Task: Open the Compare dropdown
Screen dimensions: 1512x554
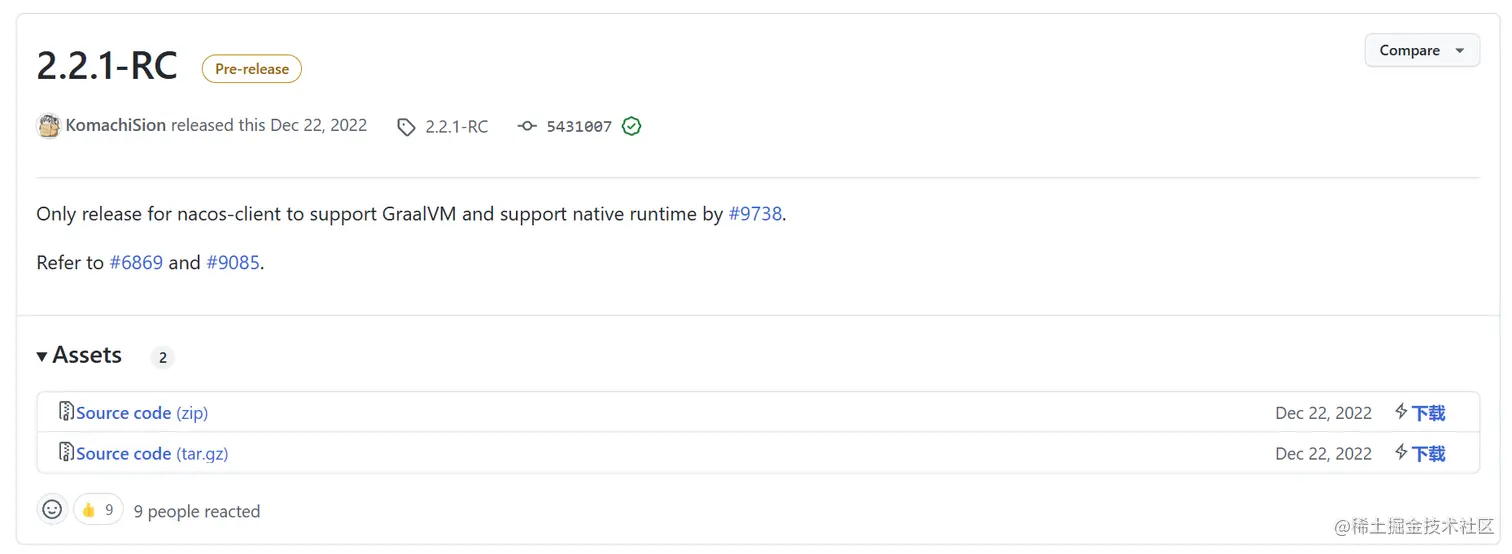Action: [x=1421, y=51]
